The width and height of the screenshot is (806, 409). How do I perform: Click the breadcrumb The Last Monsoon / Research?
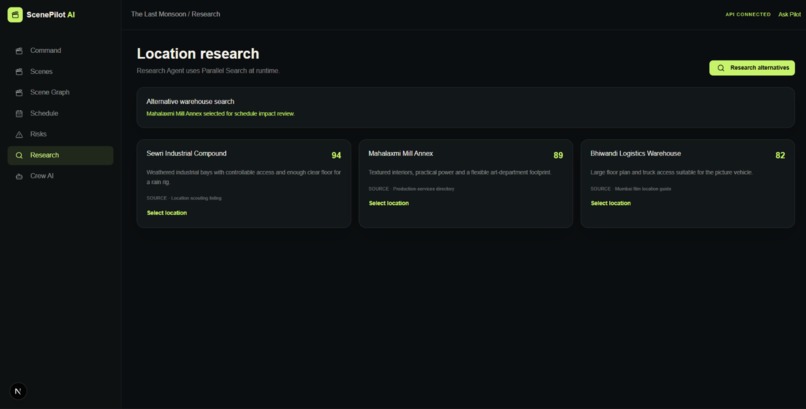(175, 14)
